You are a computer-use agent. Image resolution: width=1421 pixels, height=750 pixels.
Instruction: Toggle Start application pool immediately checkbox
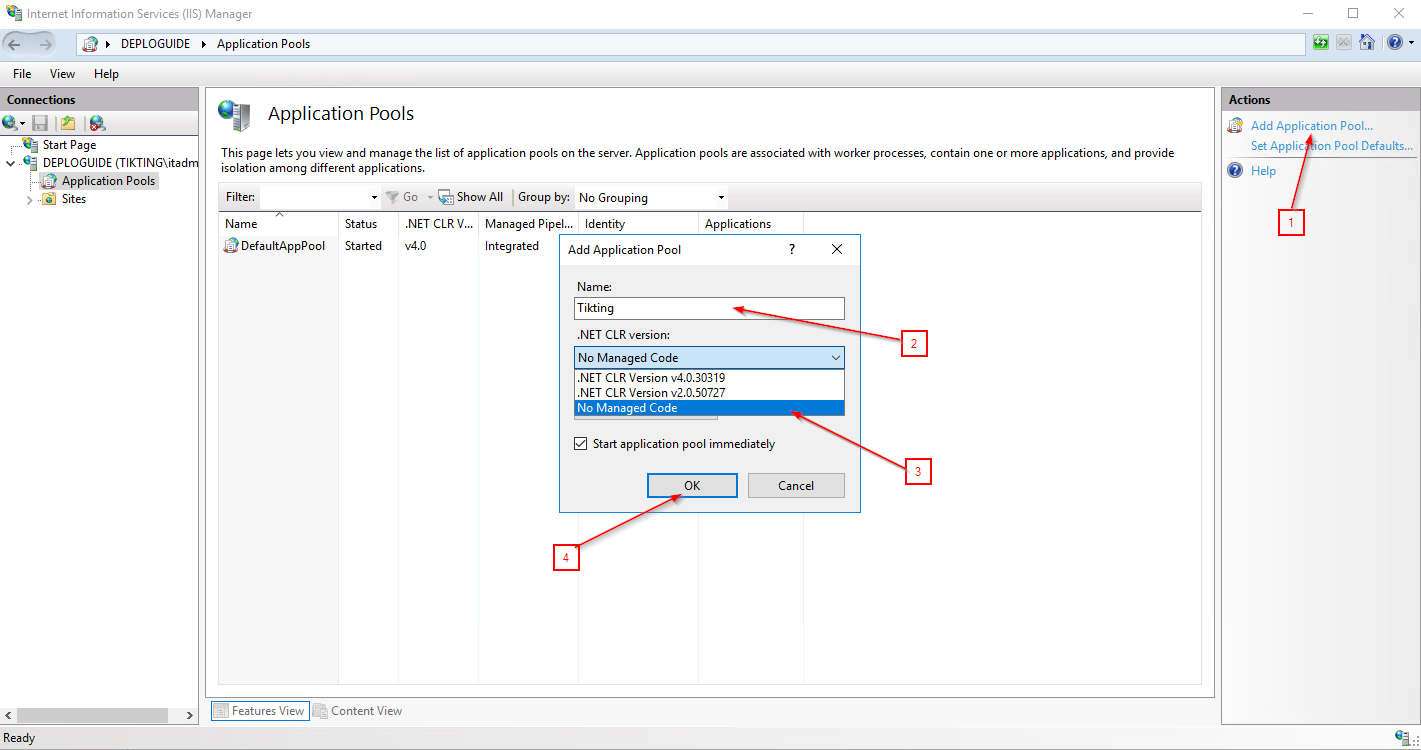click(x=581, y=444)
